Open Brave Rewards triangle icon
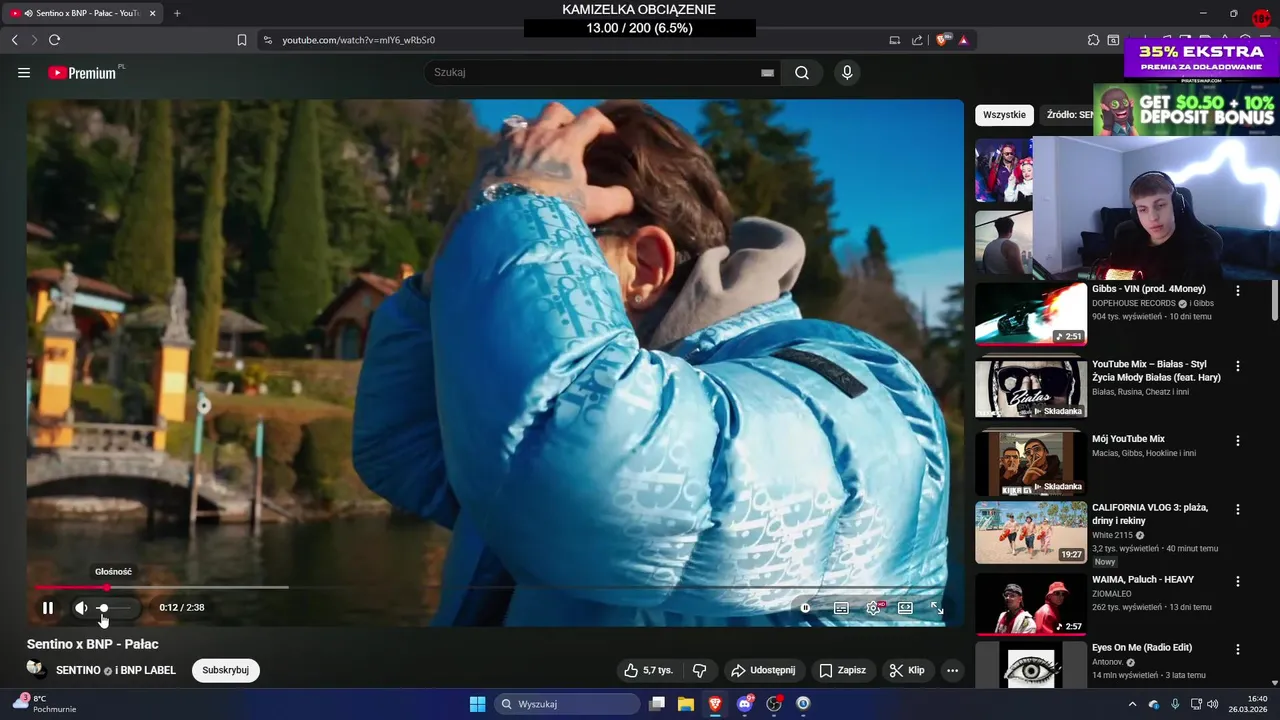 (963, 40)
